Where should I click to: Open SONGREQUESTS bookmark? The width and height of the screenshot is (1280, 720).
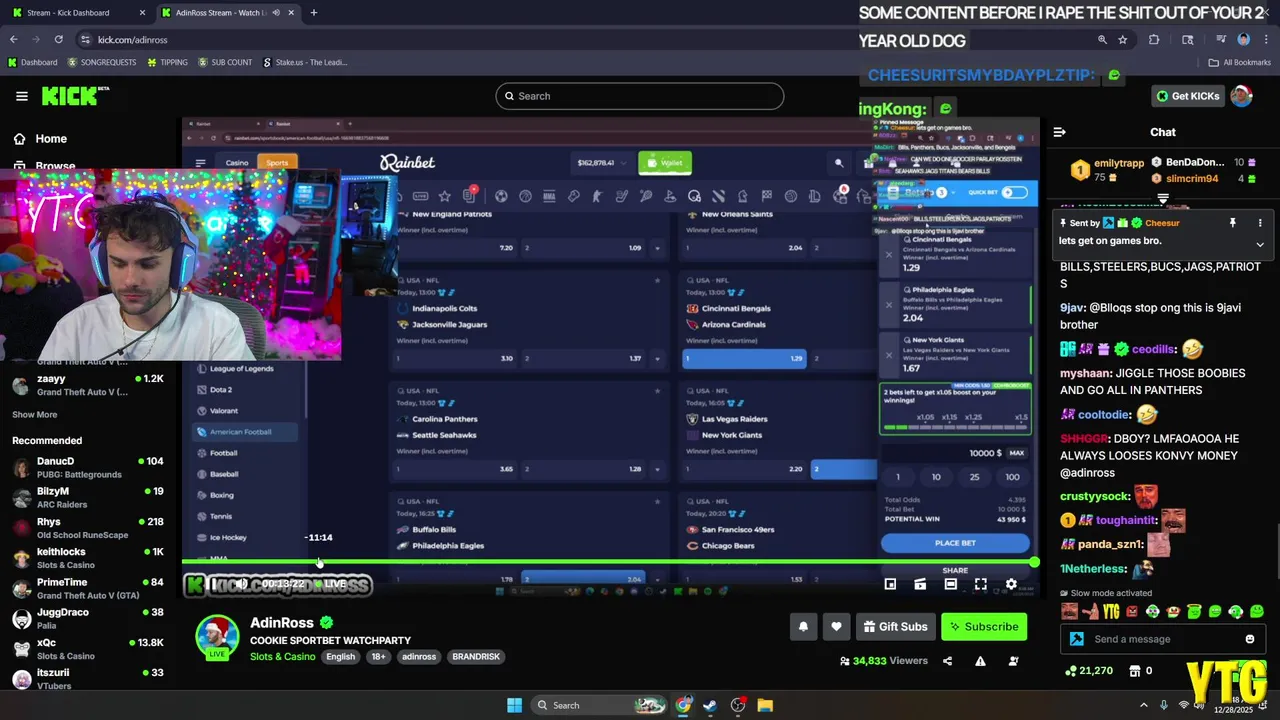click(102, 62)
